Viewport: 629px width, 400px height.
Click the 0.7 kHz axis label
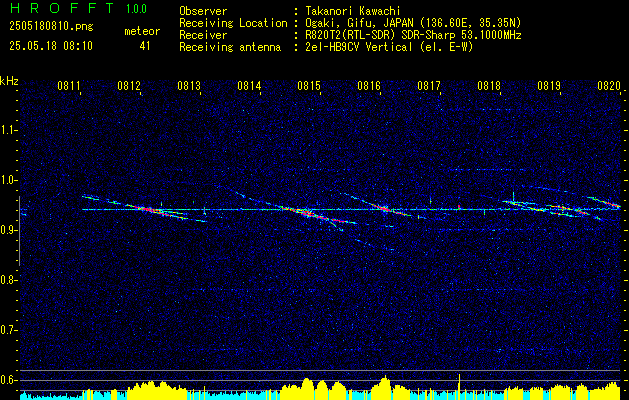[x=9, y=330]
